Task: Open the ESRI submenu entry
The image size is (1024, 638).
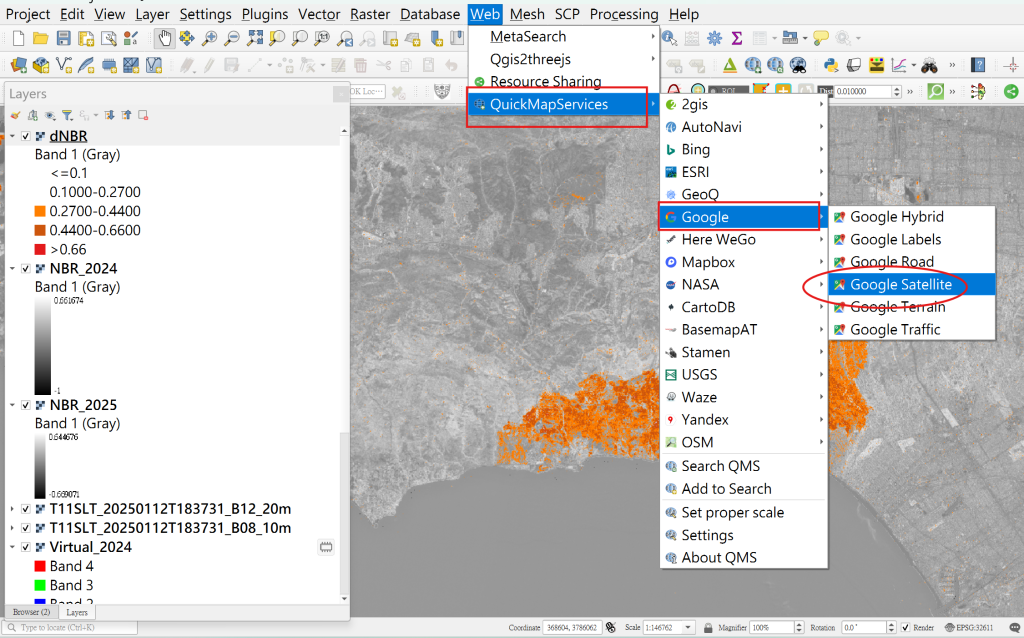Action: point(744,172)
